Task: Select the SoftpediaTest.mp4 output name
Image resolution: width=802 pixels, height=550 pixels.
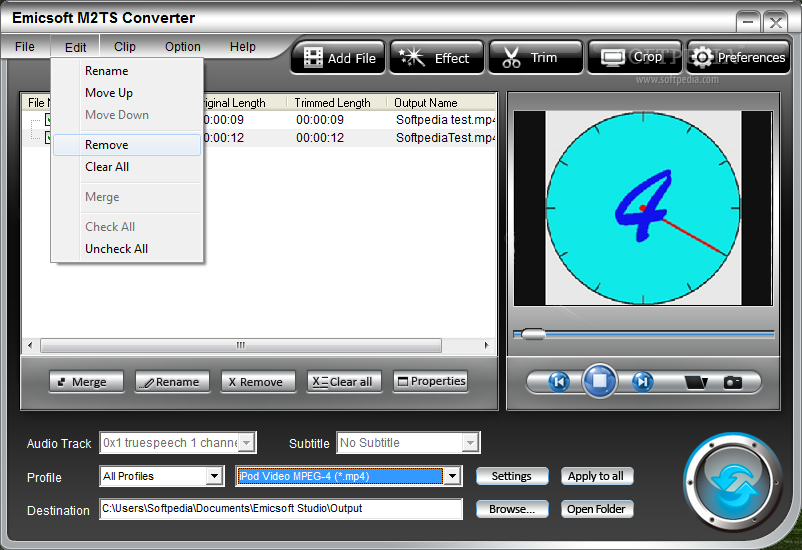Action: (x=445, y=138)
